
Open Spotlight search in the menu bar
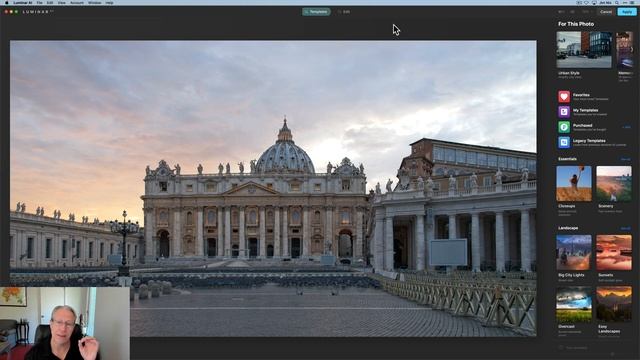[617, 2]
